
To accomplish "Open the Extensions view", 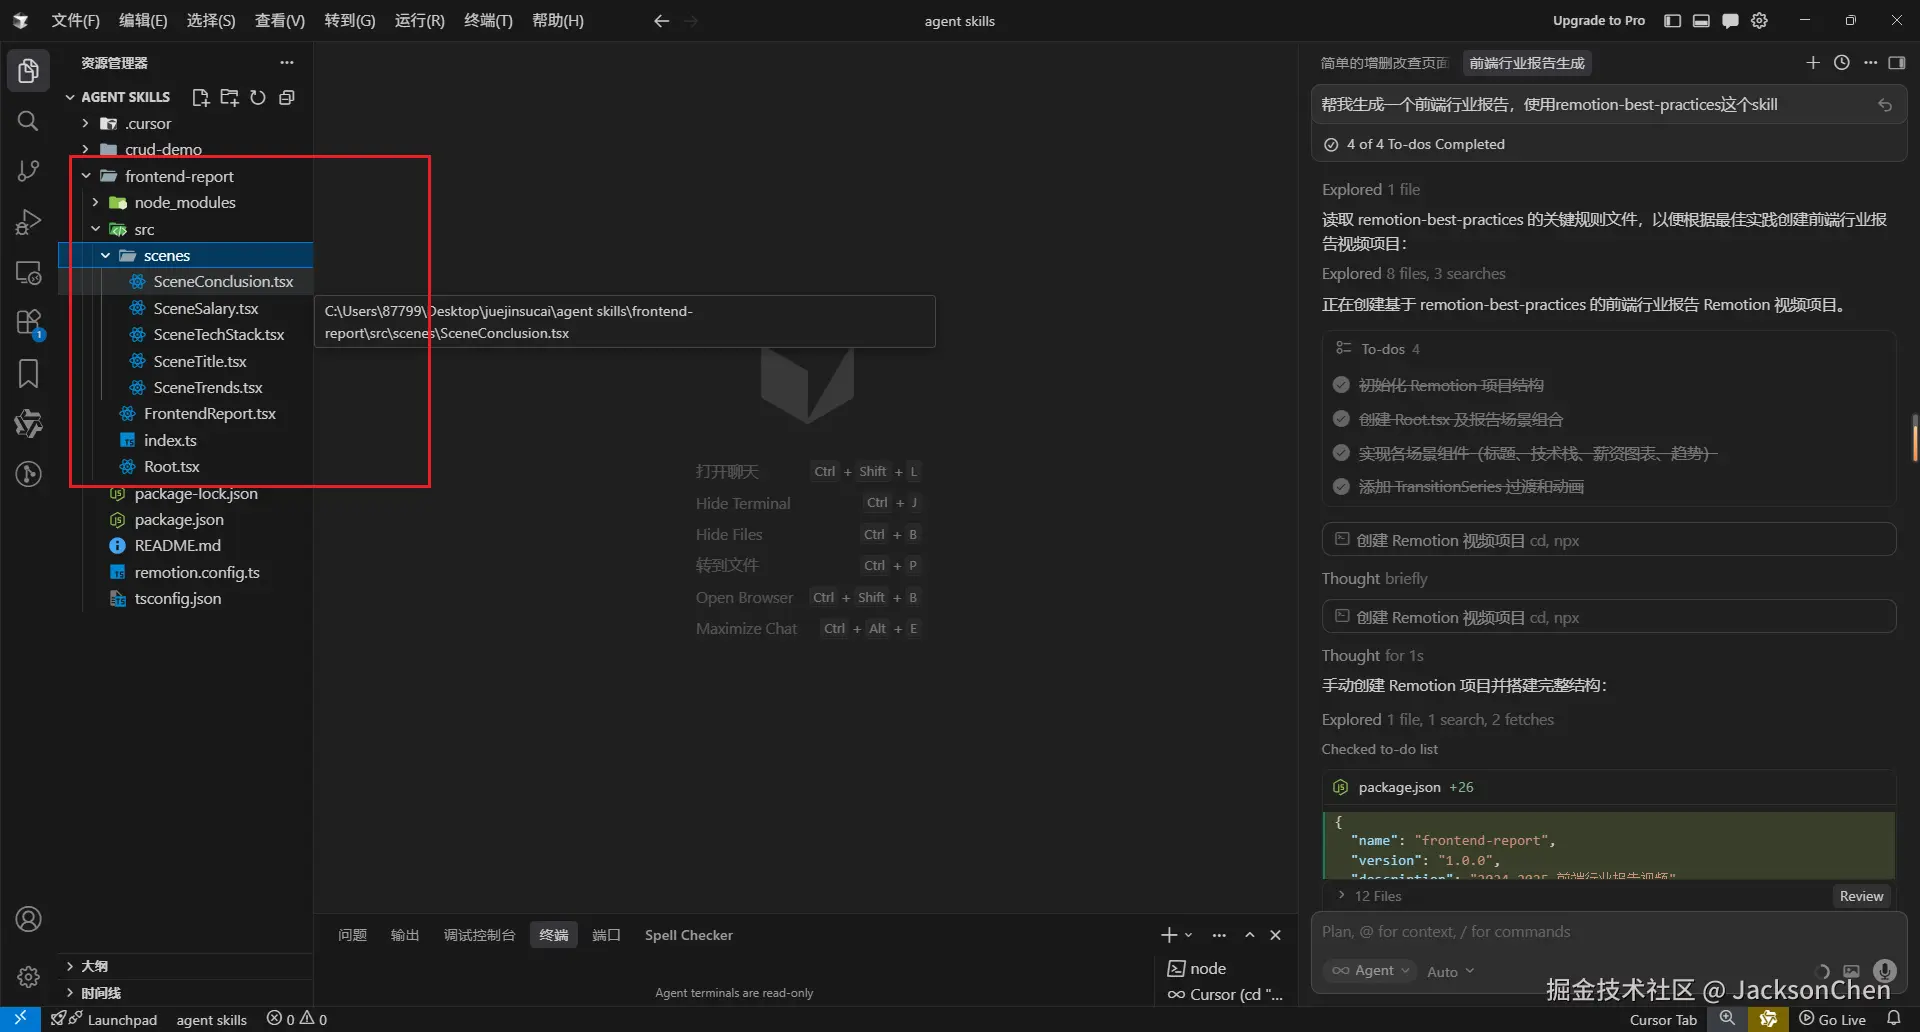I will pos(28,323).
